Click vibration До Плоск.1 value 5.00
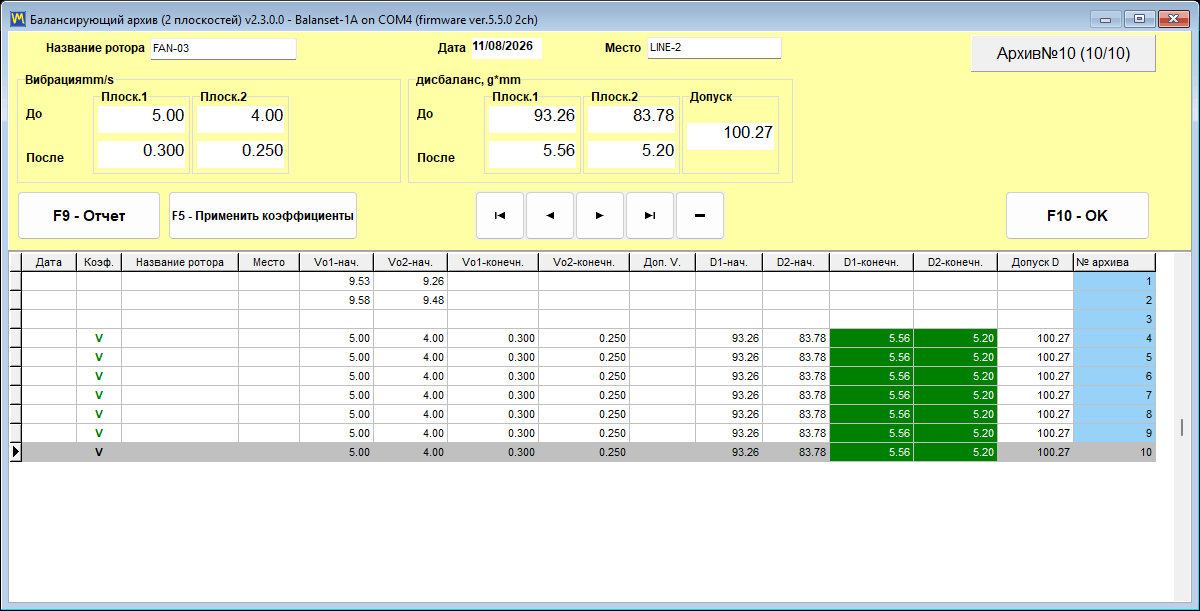 click(141, 117)
